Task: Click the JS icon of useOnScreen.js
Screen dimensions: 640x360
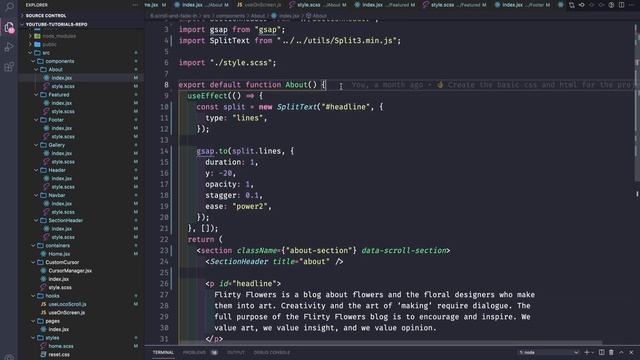Action: point(44,313)
